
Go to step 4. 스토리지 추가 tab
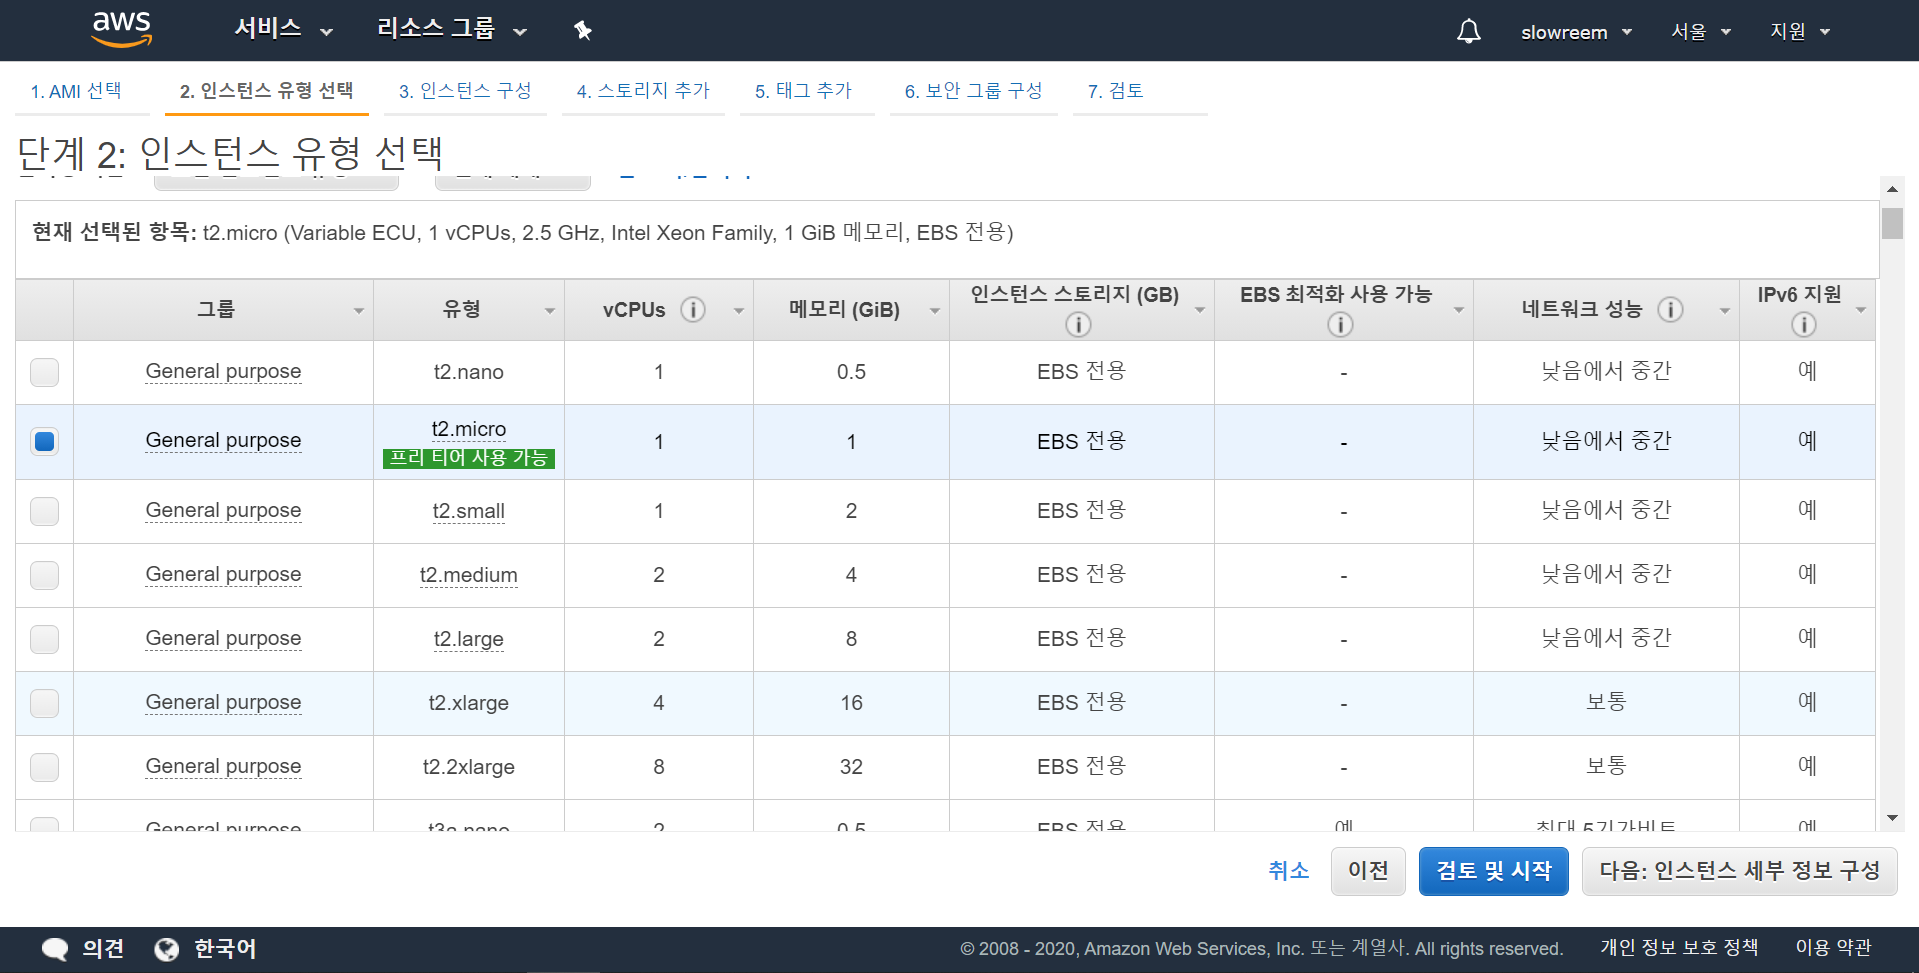click(643, 91)
